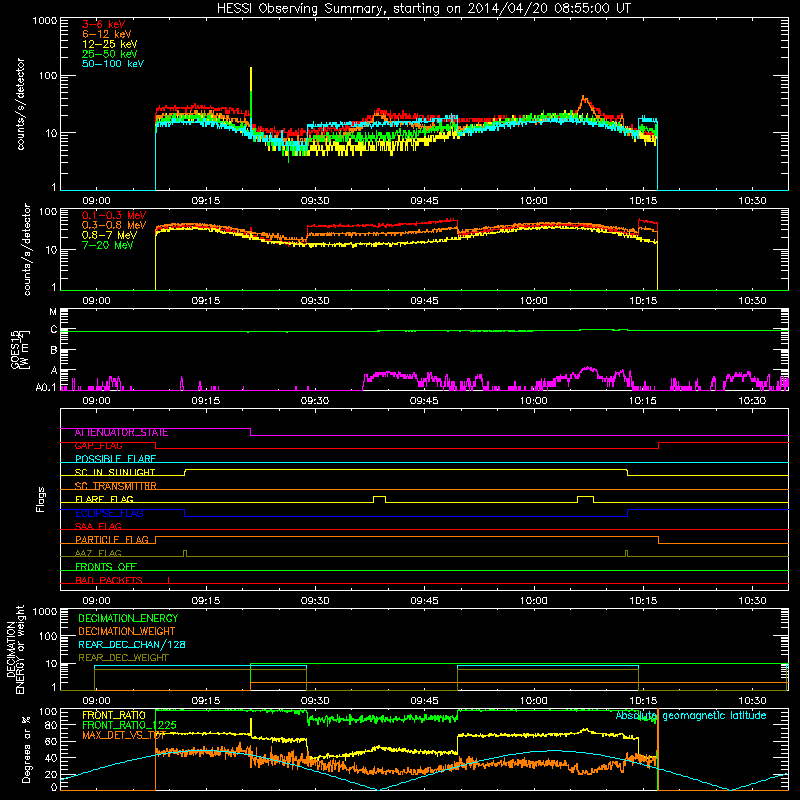Image resolution: width=800 pixels, height=800 pixels.
Task: Select the ATTENUATOR_STATE flag label
Action: coord(121,433)
